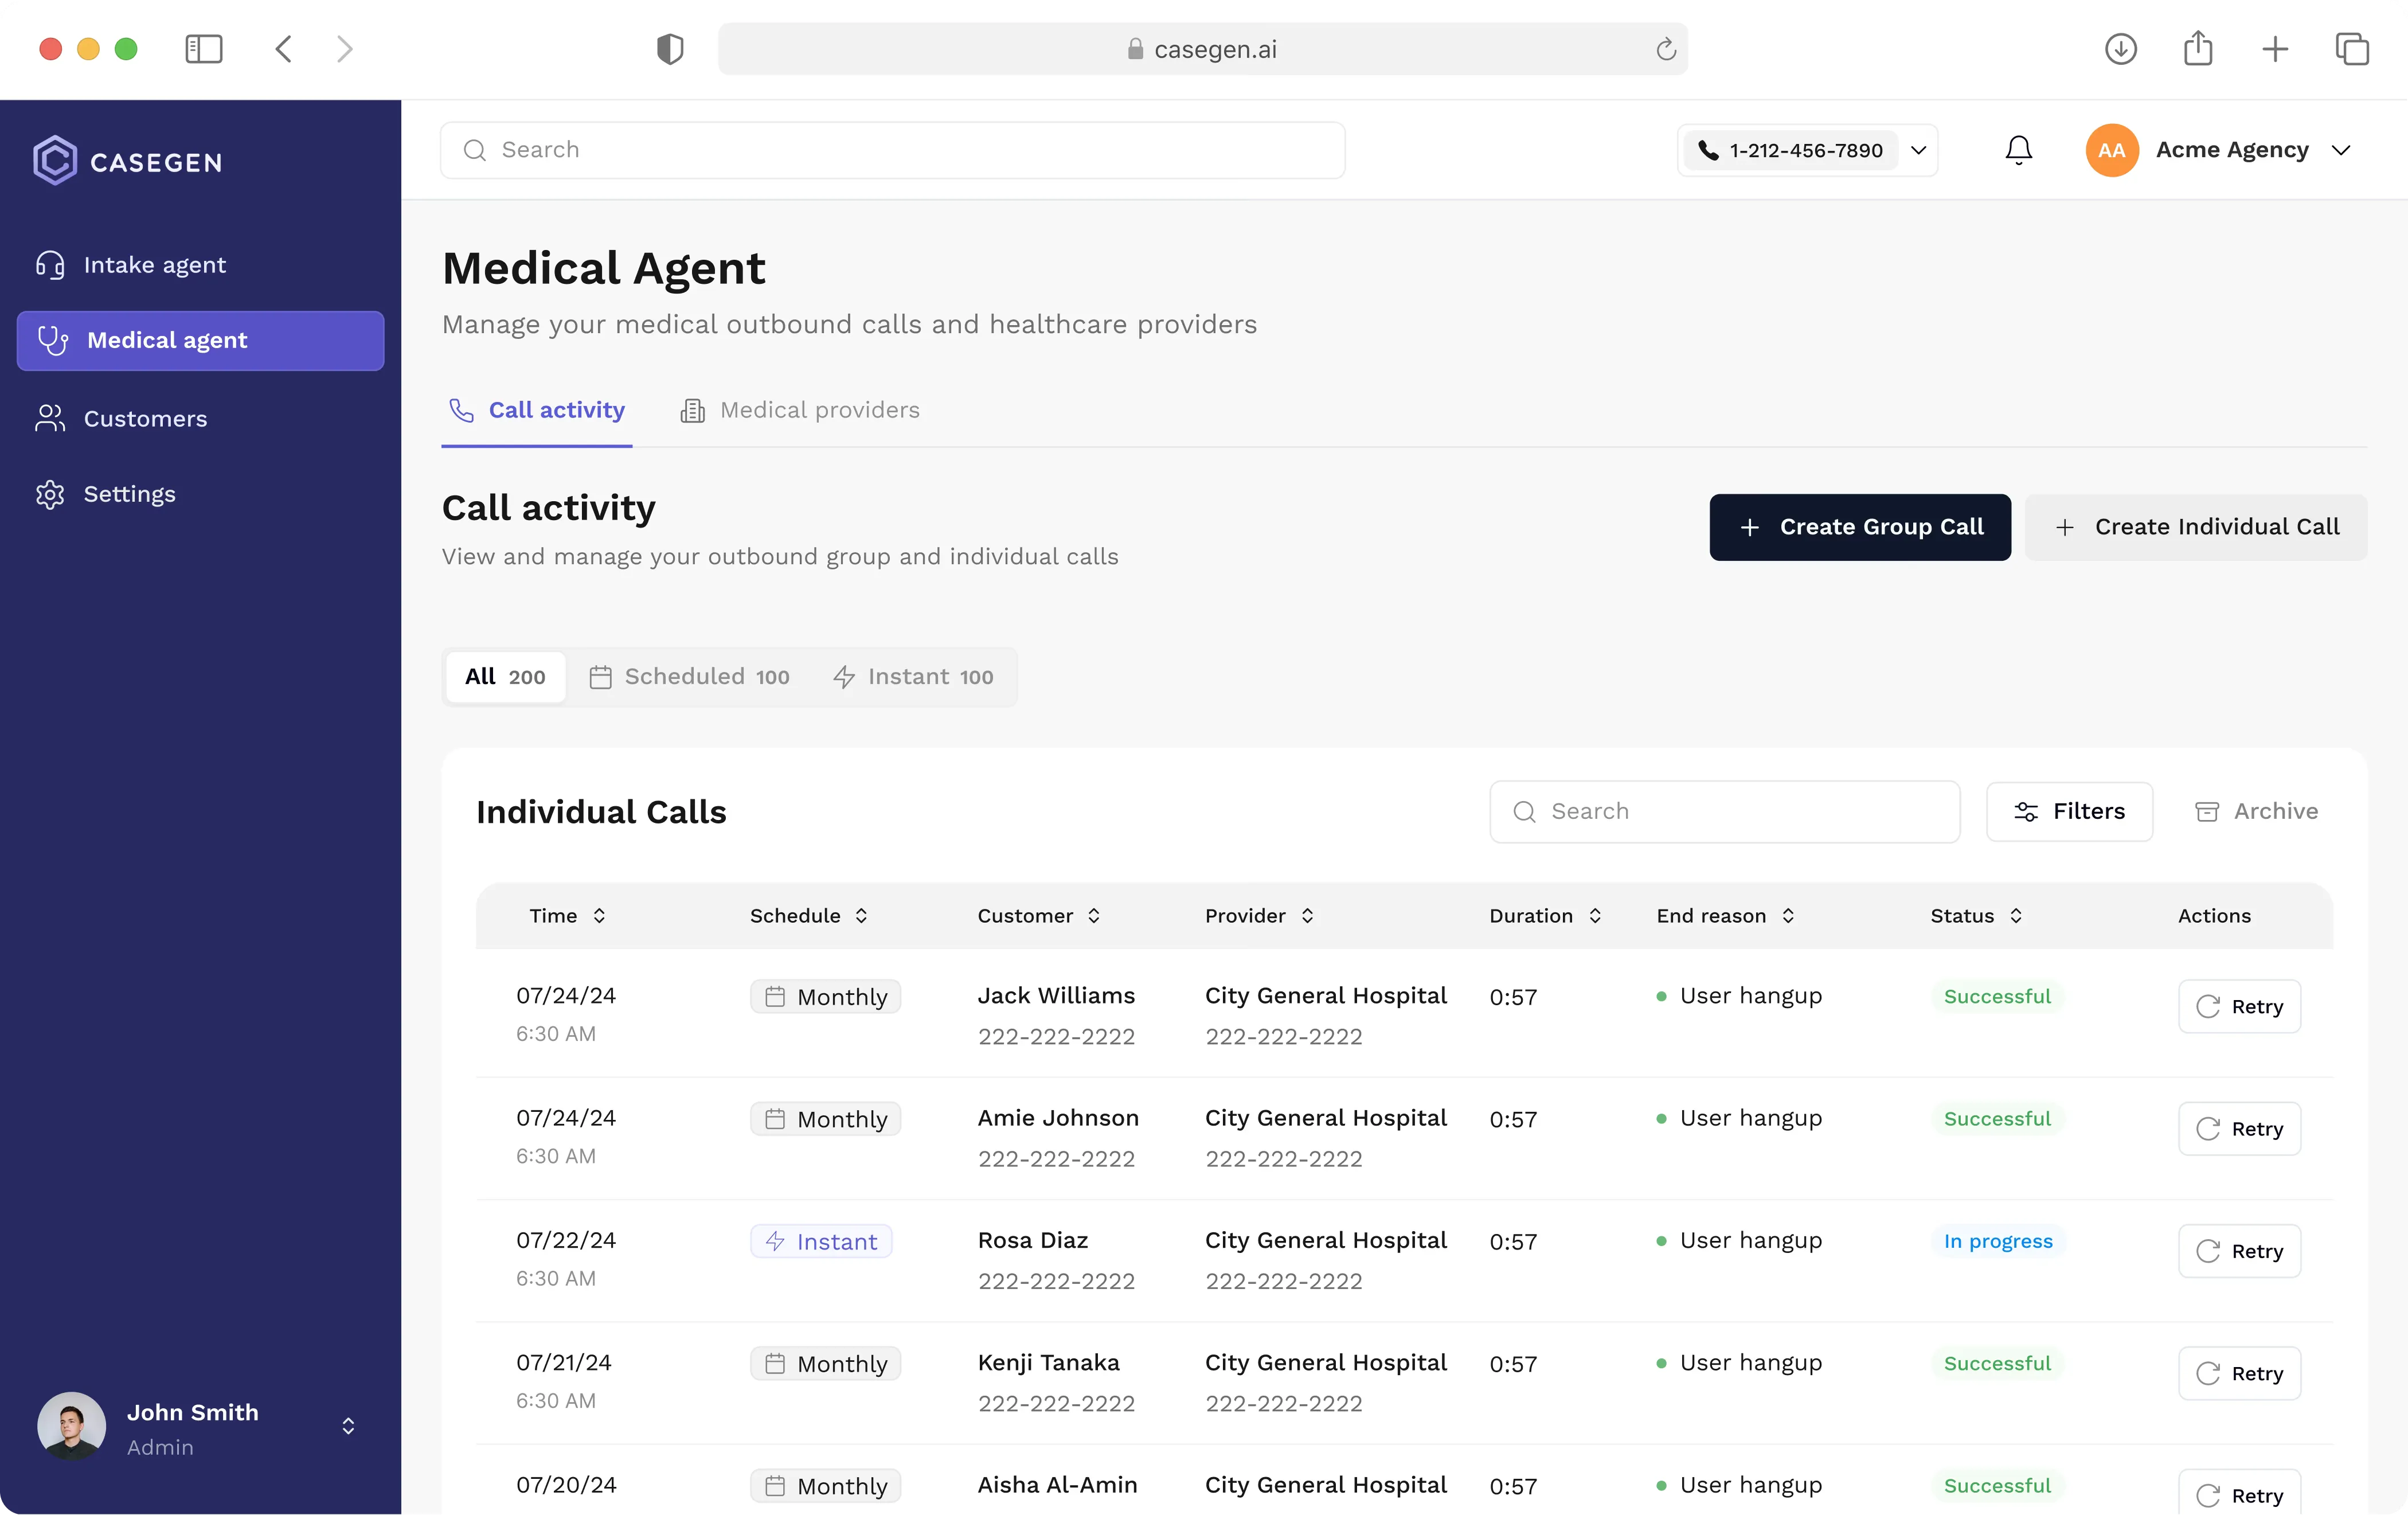Select the Scheduled 100 filter tab
The image size is (2408, 1515).
pos(689,677)
